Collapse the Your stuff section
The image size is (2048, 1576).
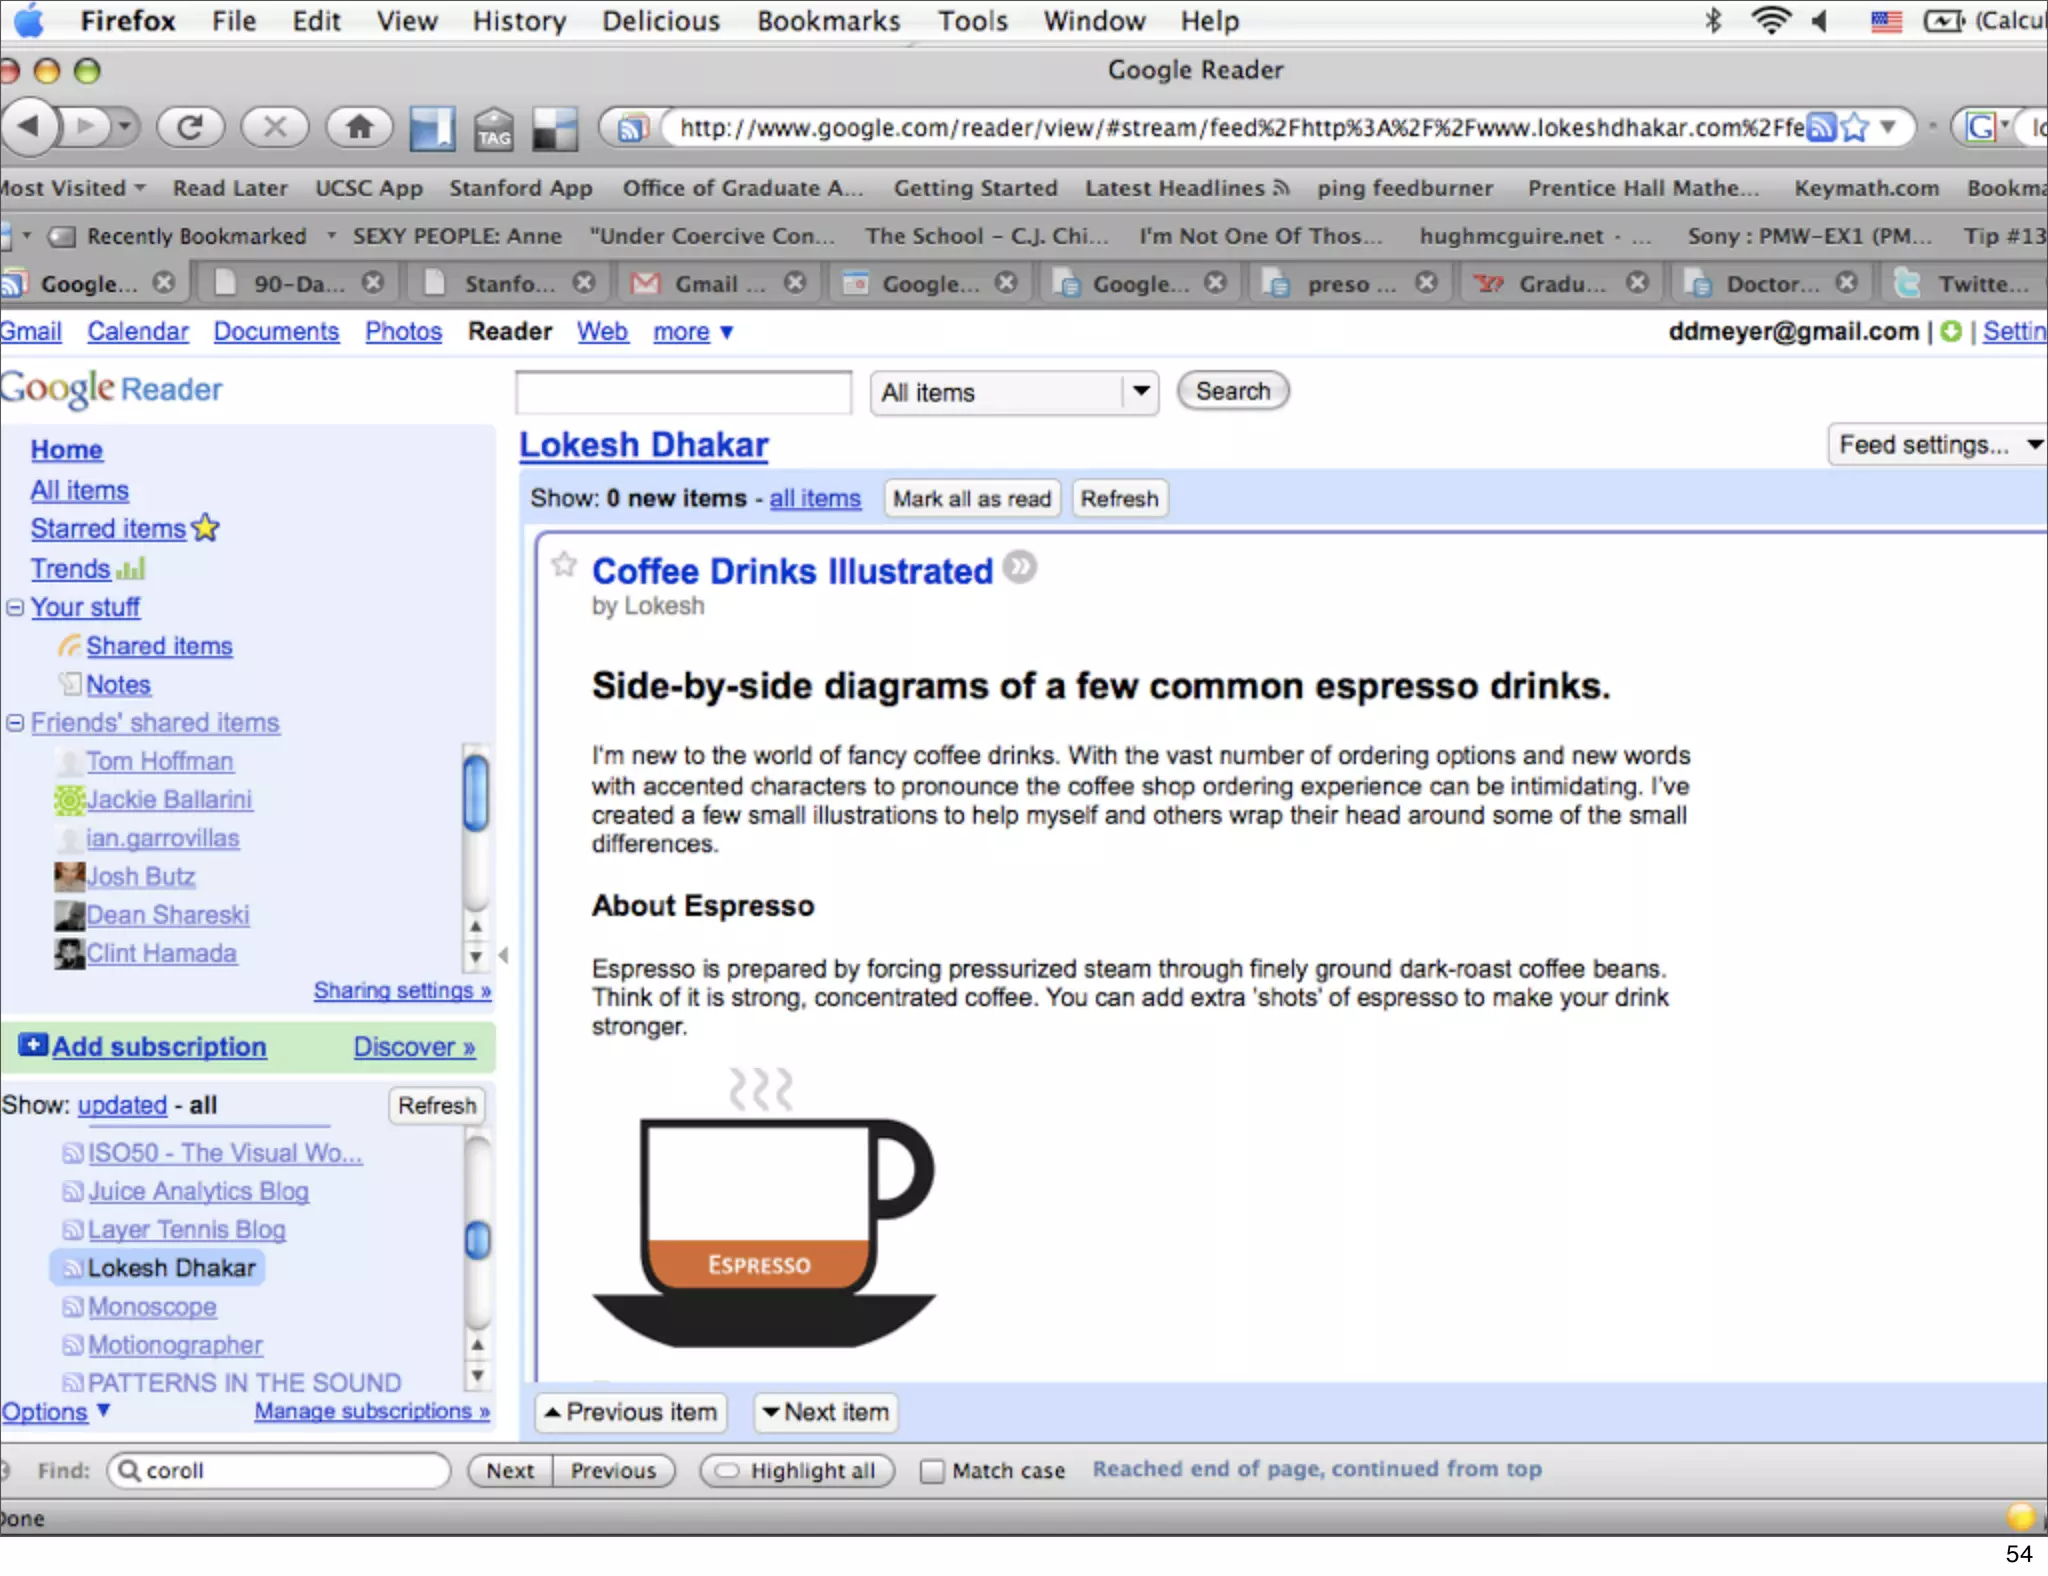tap(15, 608)
